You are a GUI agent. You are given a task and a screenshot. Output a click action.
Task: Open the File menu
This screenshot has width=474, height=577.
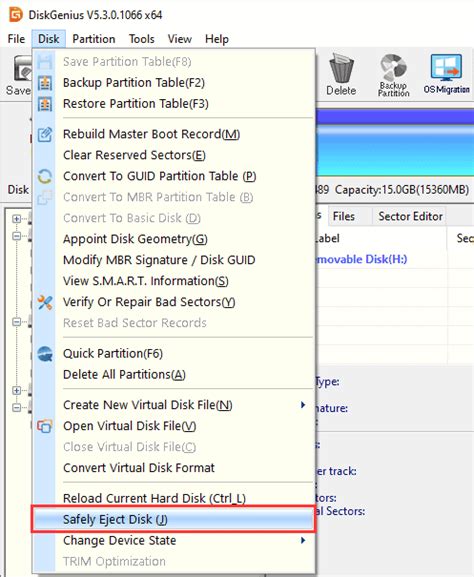pyautogui.click(x=16, y=39)
